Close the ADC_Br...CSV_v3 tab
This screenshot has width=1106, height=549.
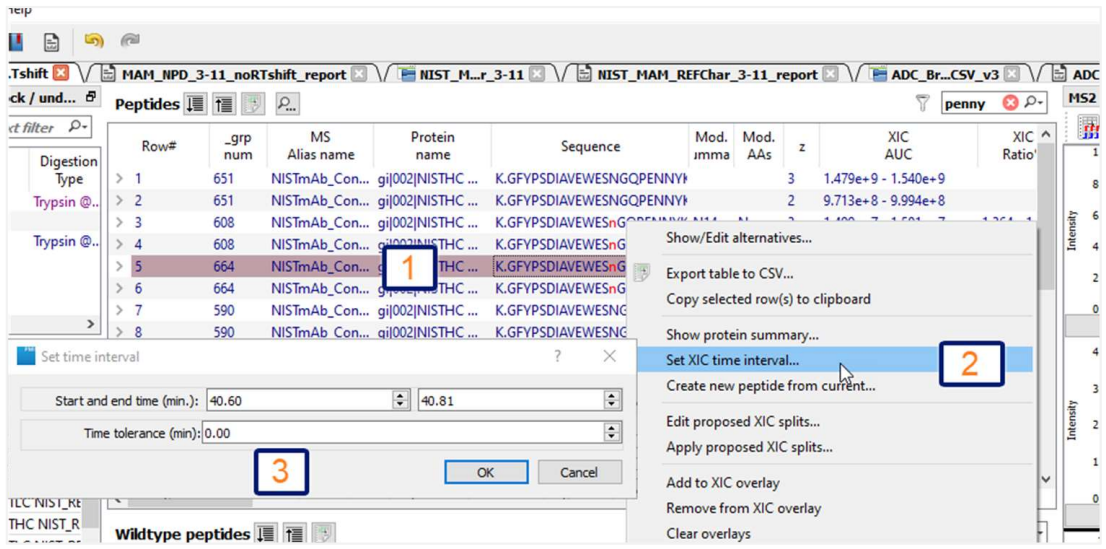click(1011, 74)
